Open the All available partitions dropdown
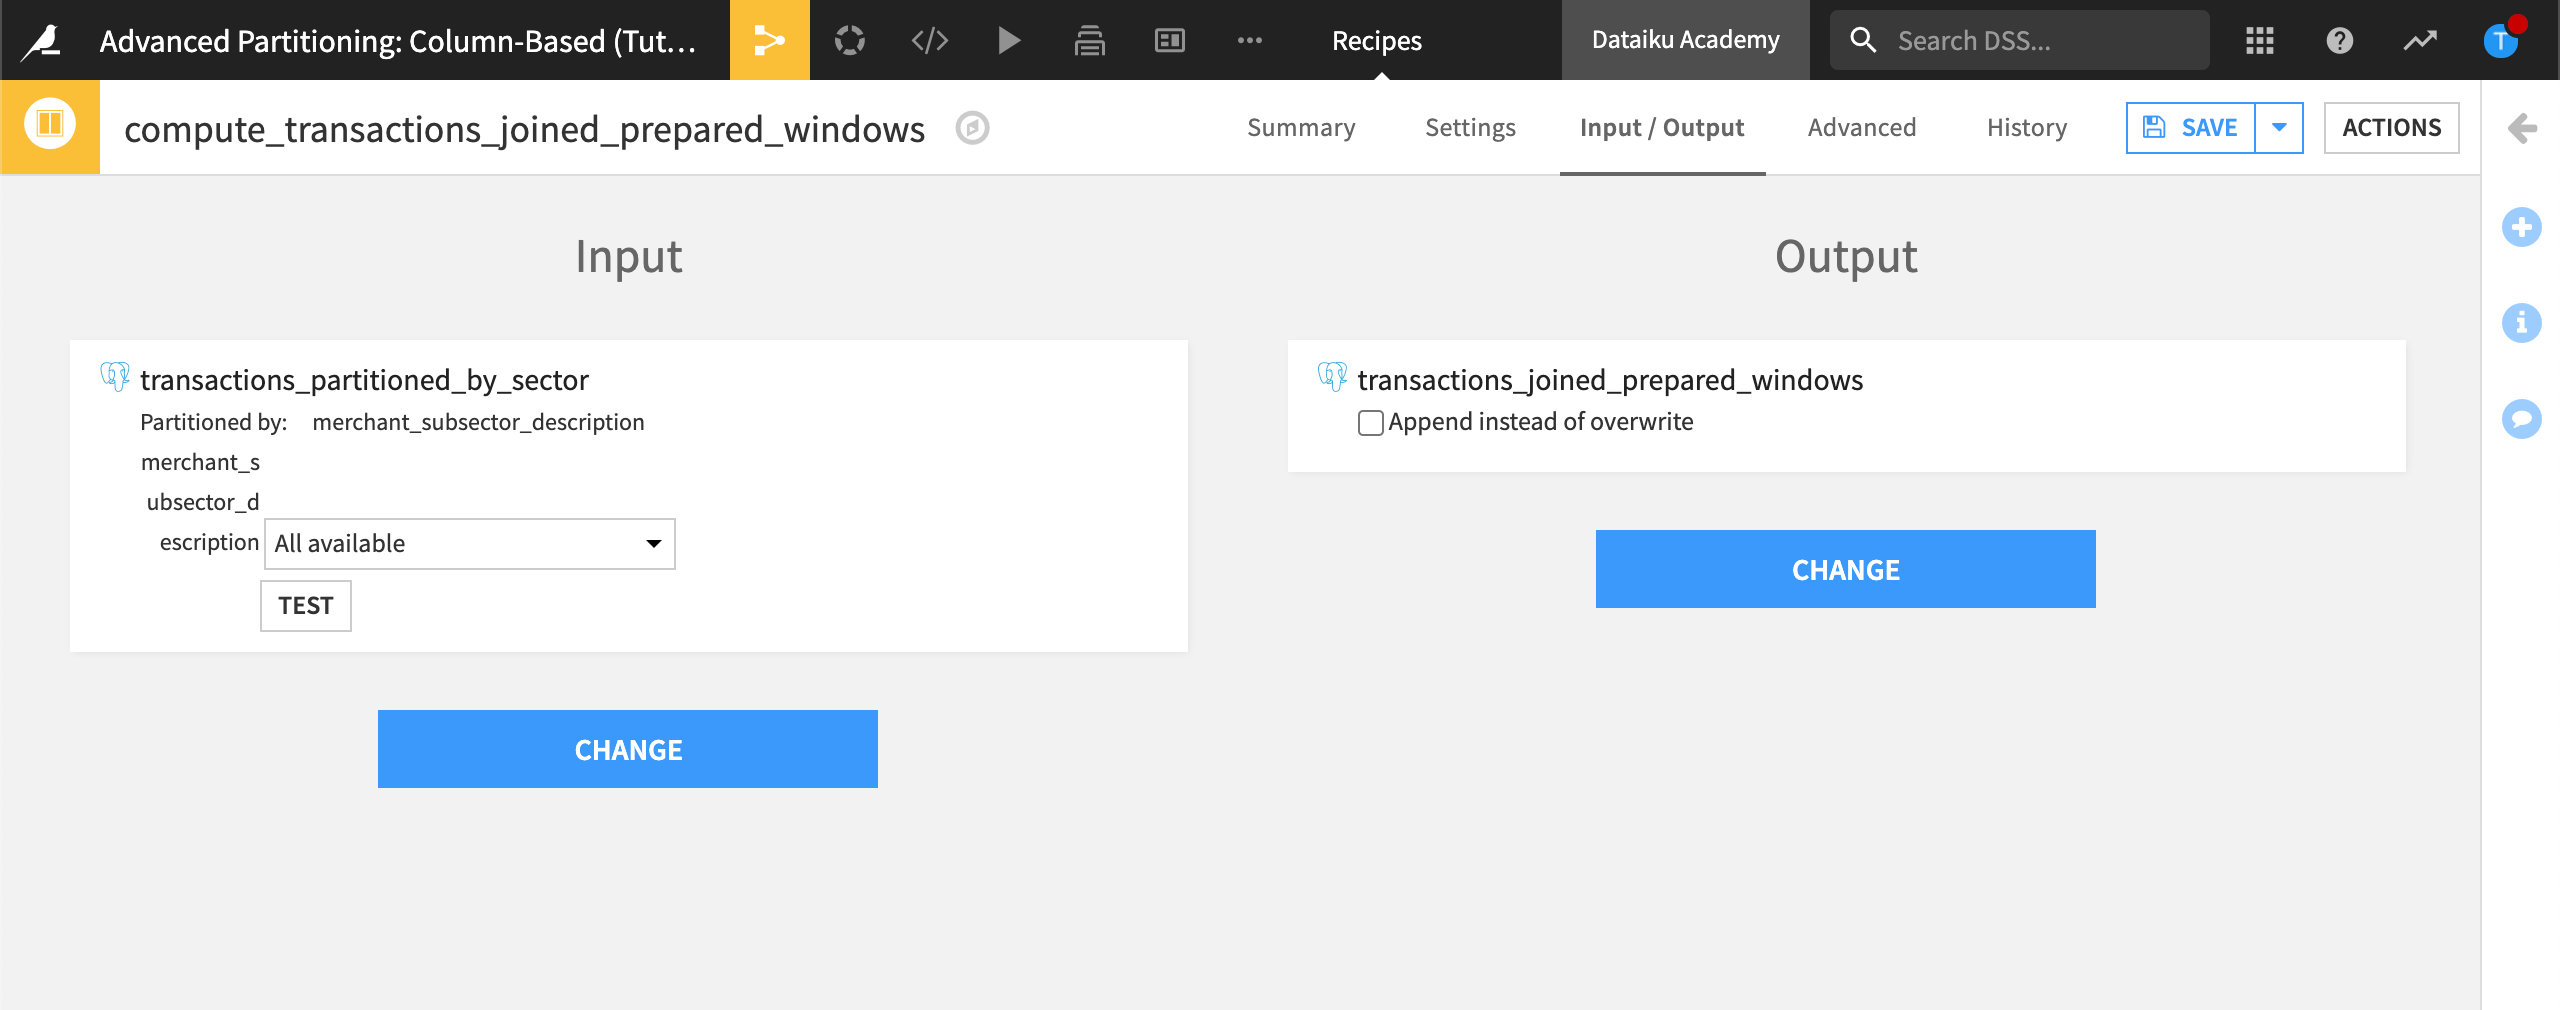 [x=468, y=543]
